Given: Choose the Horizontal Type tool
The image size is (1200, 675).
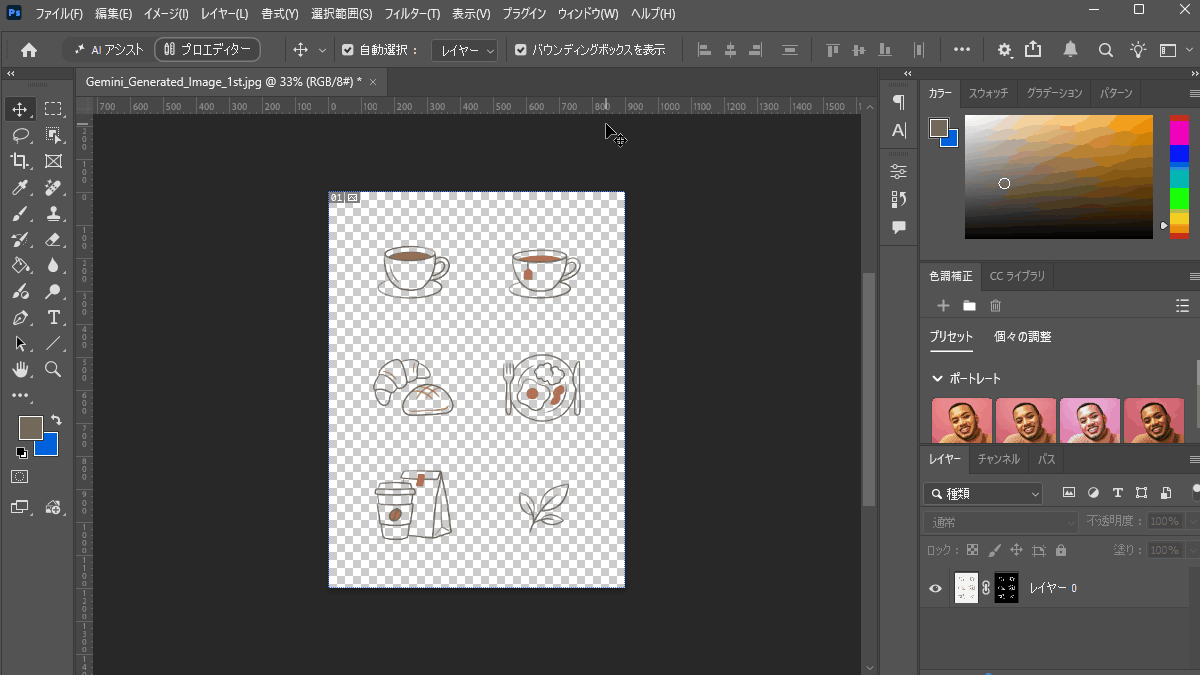Looking at the screenshot, I should pyautogui.click(x=54, y=318).
